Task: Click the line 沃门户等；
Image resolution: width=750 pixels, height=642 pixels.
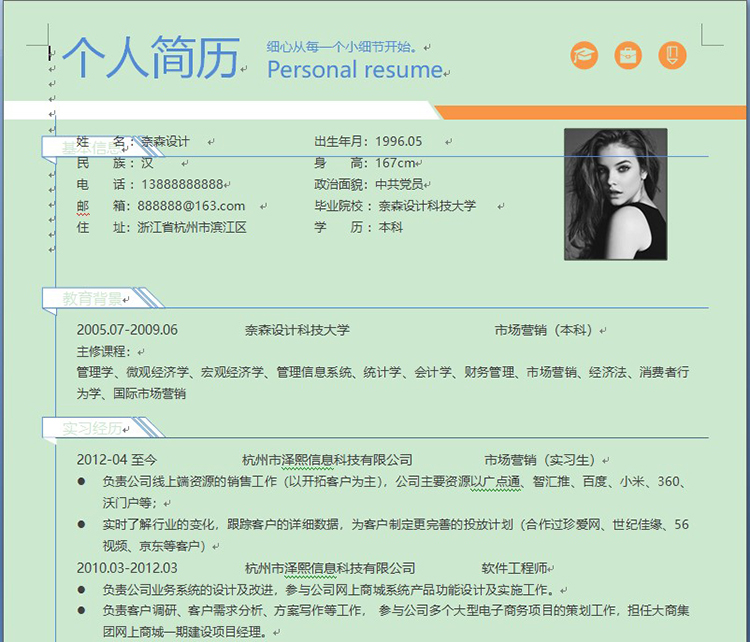Action: pos(132,503)
